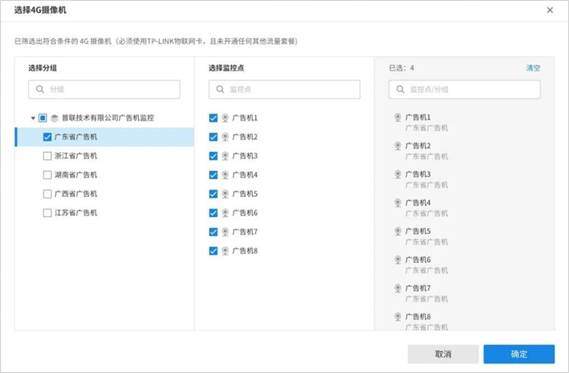Click the camera icon next to 广告机5 in middle list

[225, 194]
